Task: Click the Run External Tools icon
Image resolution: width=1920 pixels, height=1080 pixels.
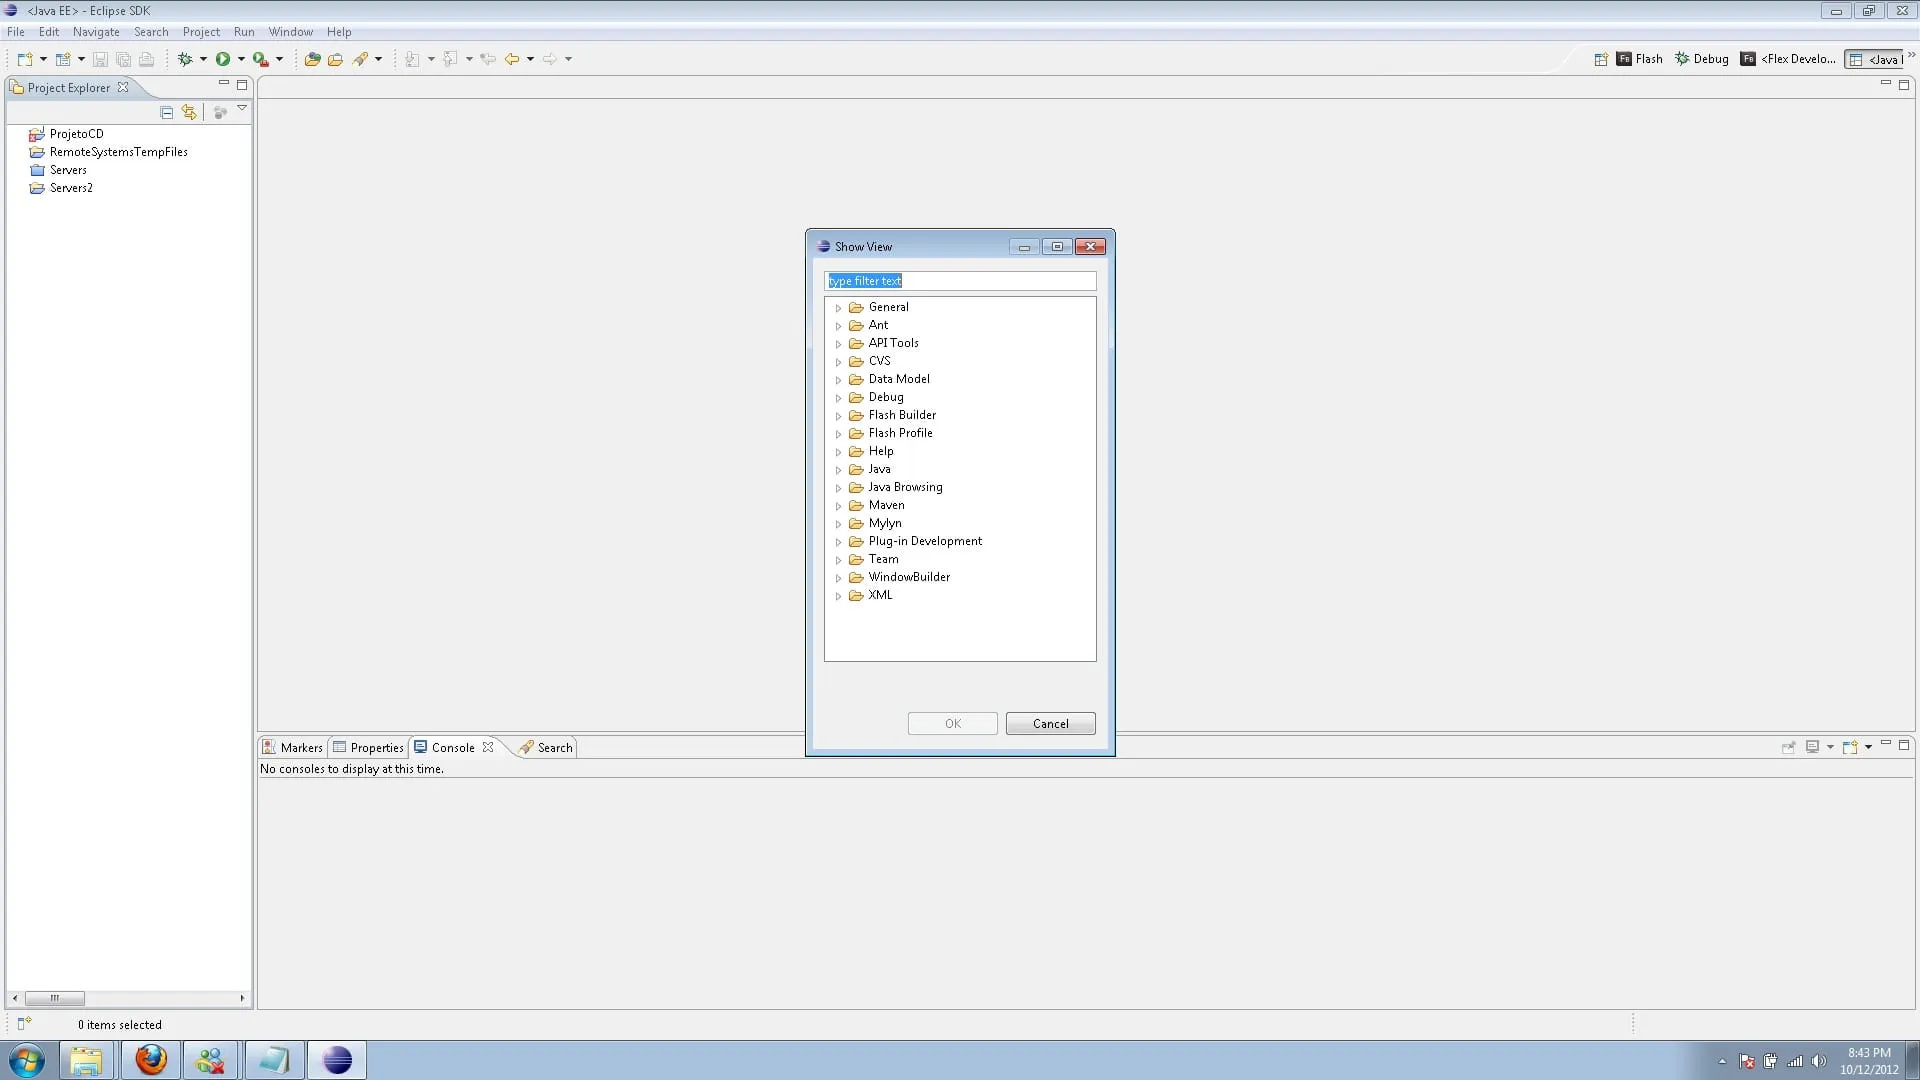Action: pyautogui.click(x=260, y=59)
